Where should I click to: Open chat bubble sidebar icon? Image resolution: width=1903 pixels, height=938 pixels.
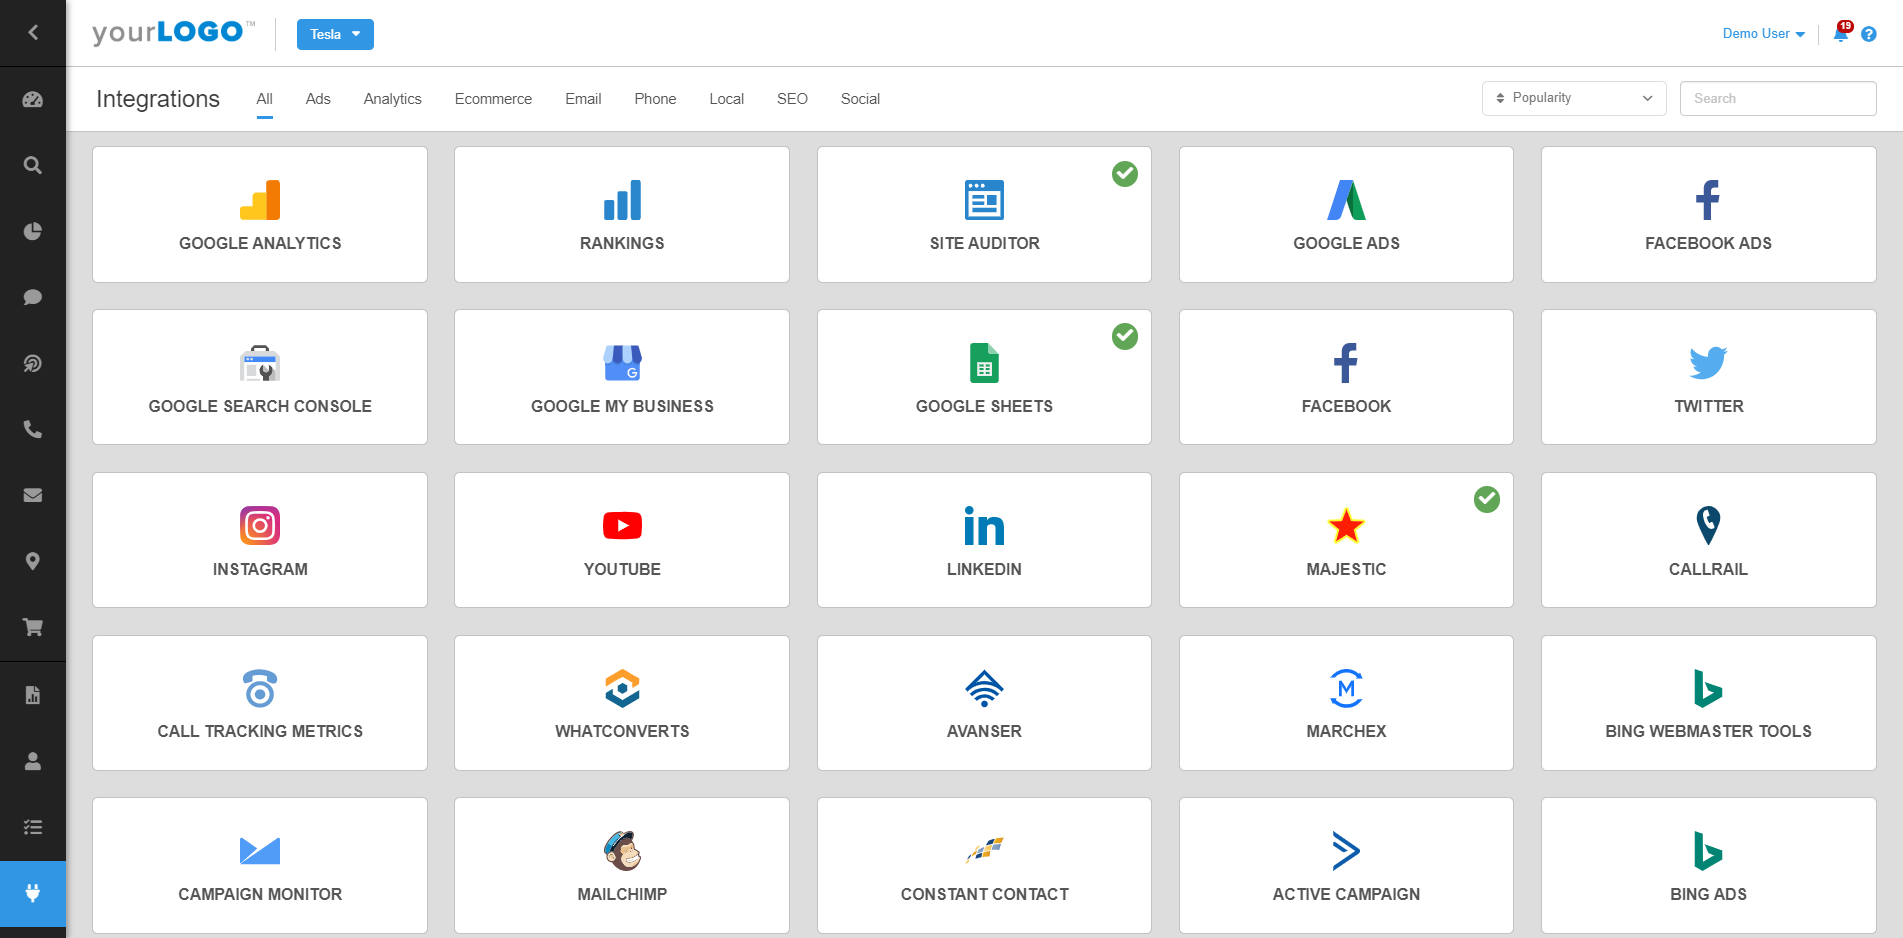click(33, 297)
